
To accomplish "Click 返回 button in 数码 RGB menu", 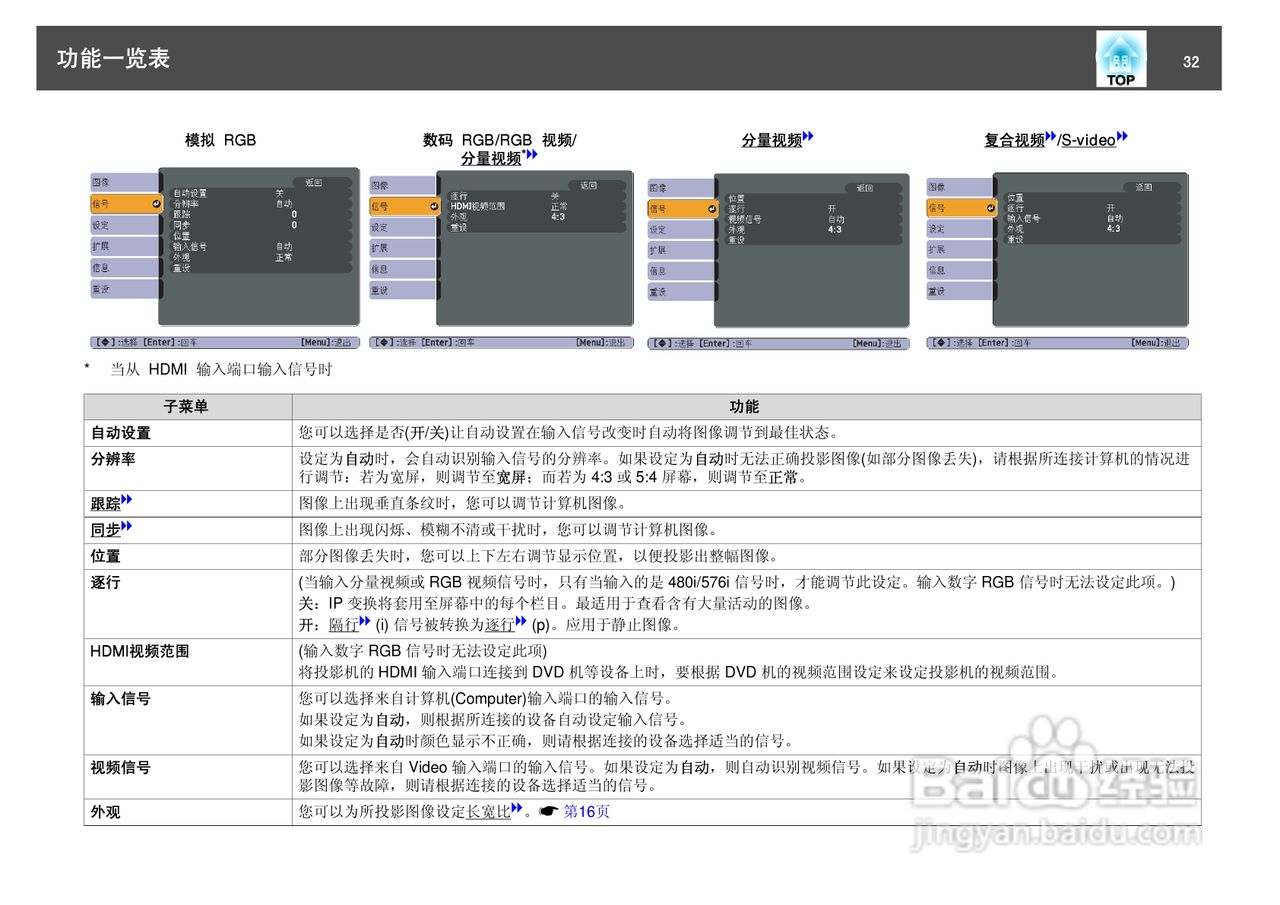I will pyautogui.click(x=597, y=185).
